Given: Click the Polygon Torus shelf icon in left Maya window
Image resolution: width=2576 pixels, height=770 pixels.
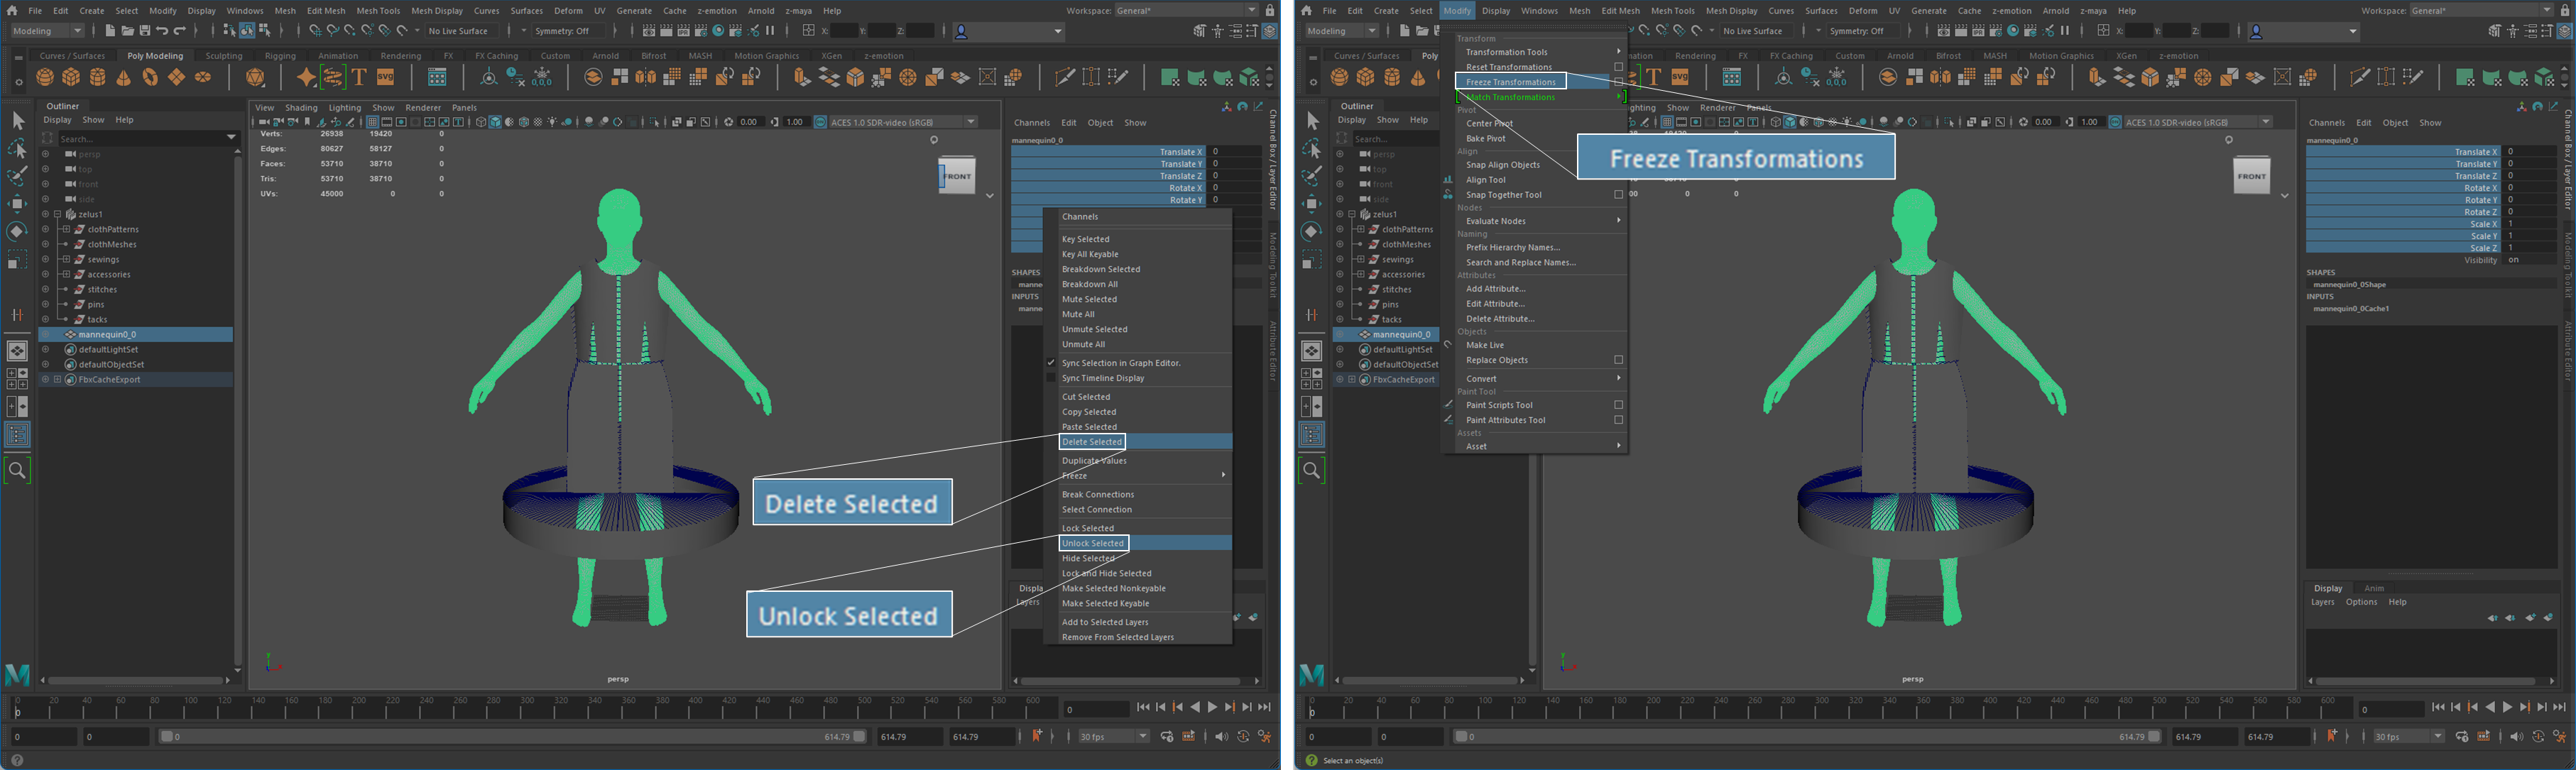Looking at the screenshot, I should point(150,77).
